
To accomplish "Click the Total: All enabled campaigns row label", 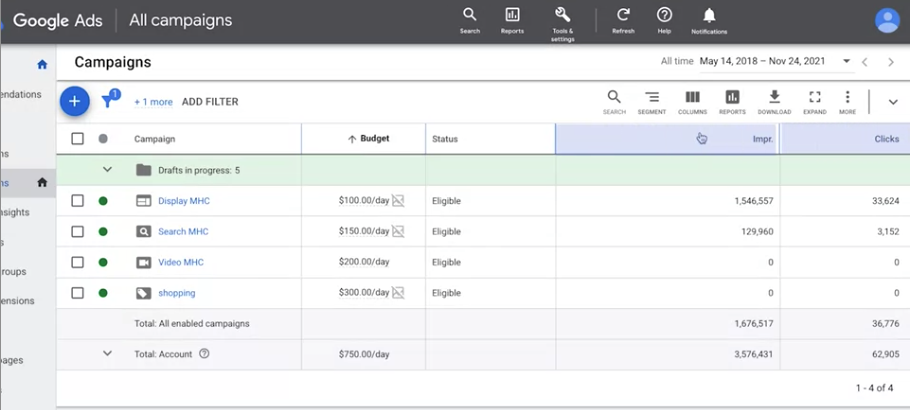I will [192, 324].
